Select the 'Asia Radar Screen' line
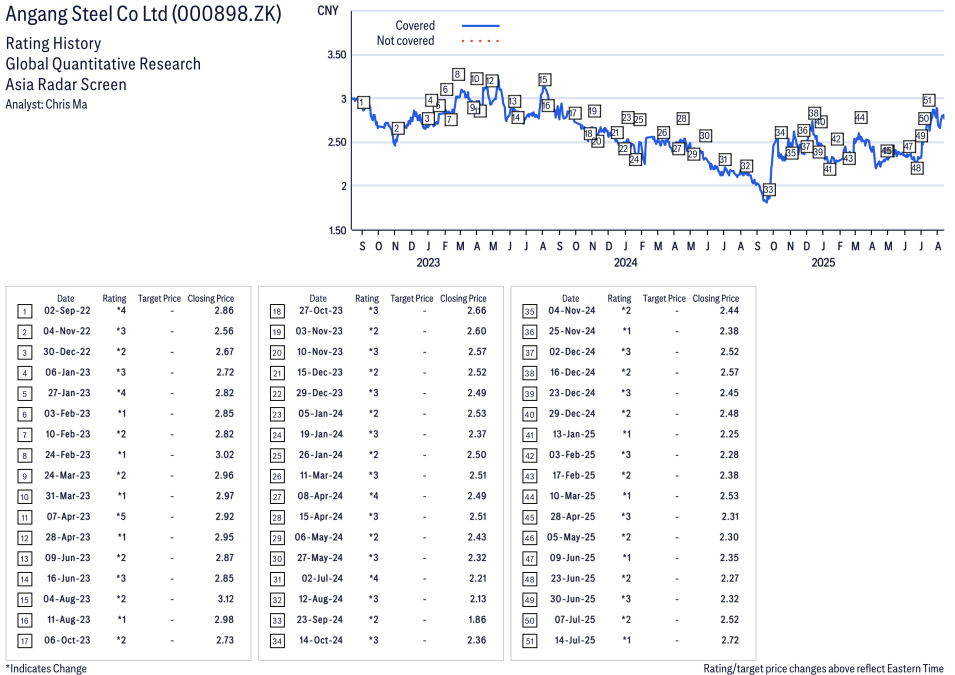Screen dimensions: 955x675 66,84
